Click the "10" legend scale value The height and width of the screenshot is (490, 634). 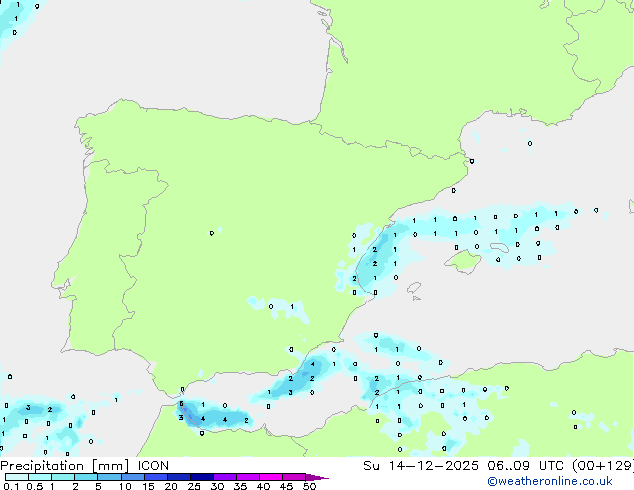pyautogui.click(x=125, y=486)
